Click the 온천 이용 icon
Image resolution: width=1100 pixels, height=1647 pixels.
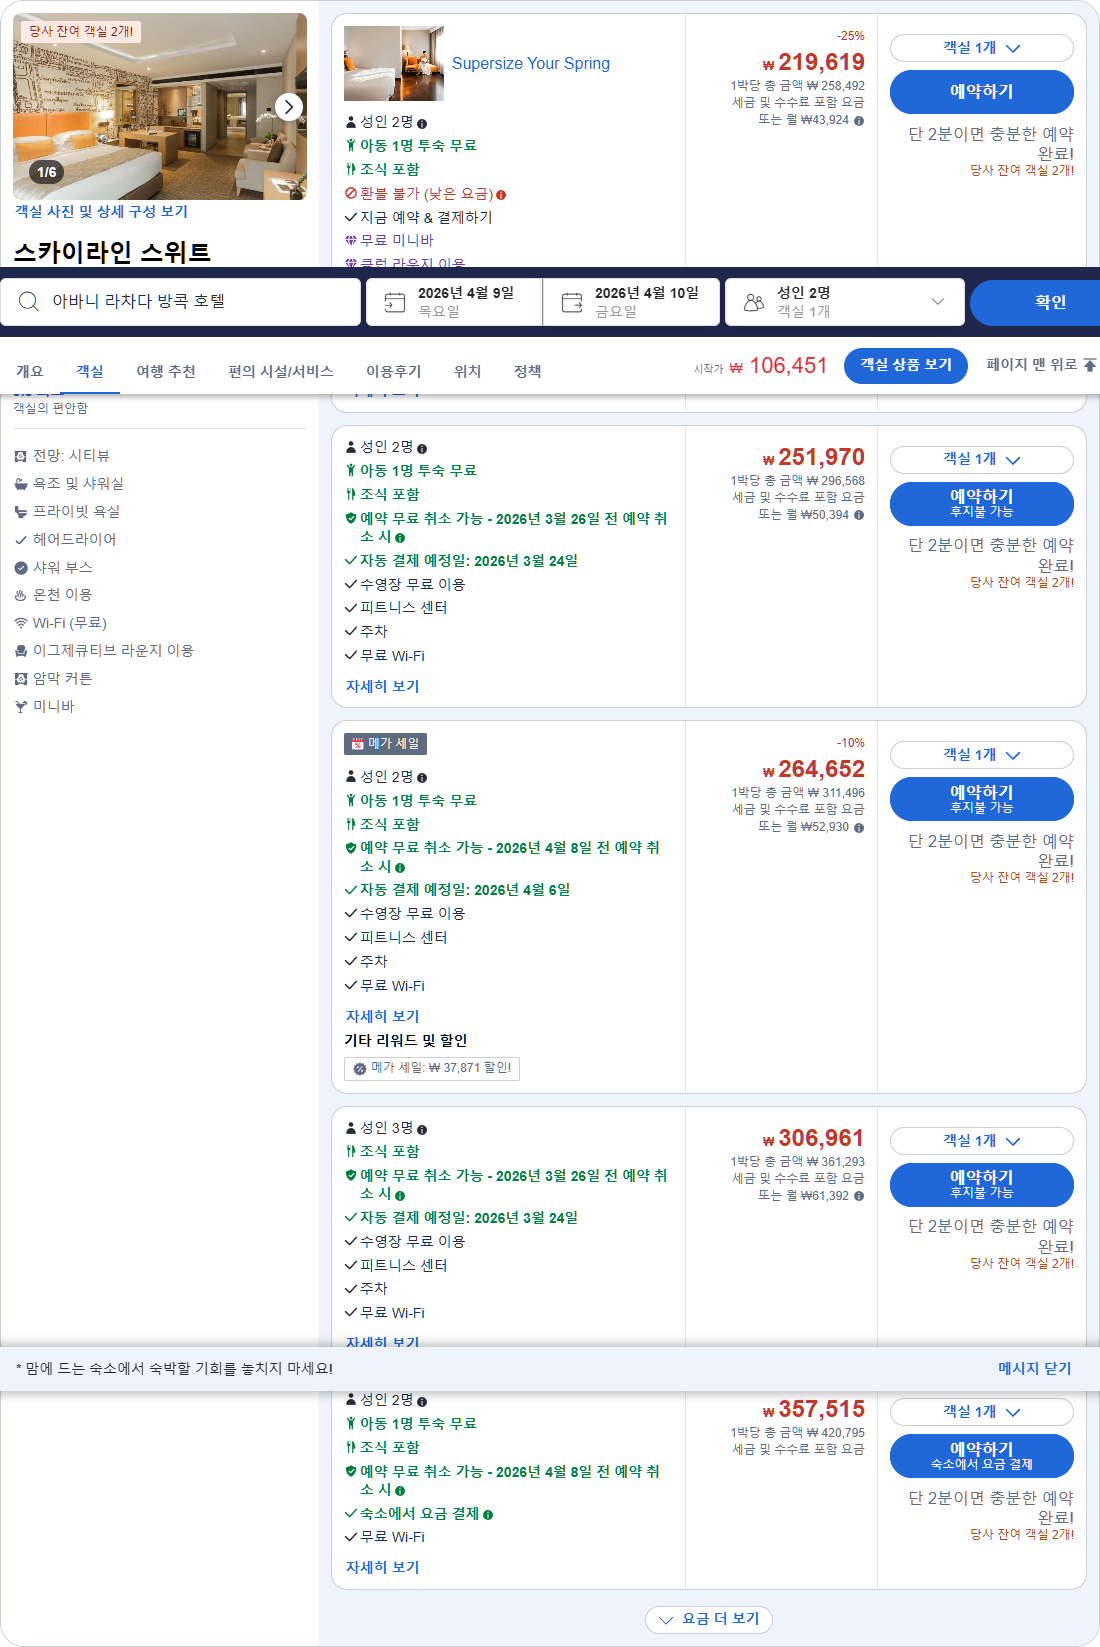point(21,595)
